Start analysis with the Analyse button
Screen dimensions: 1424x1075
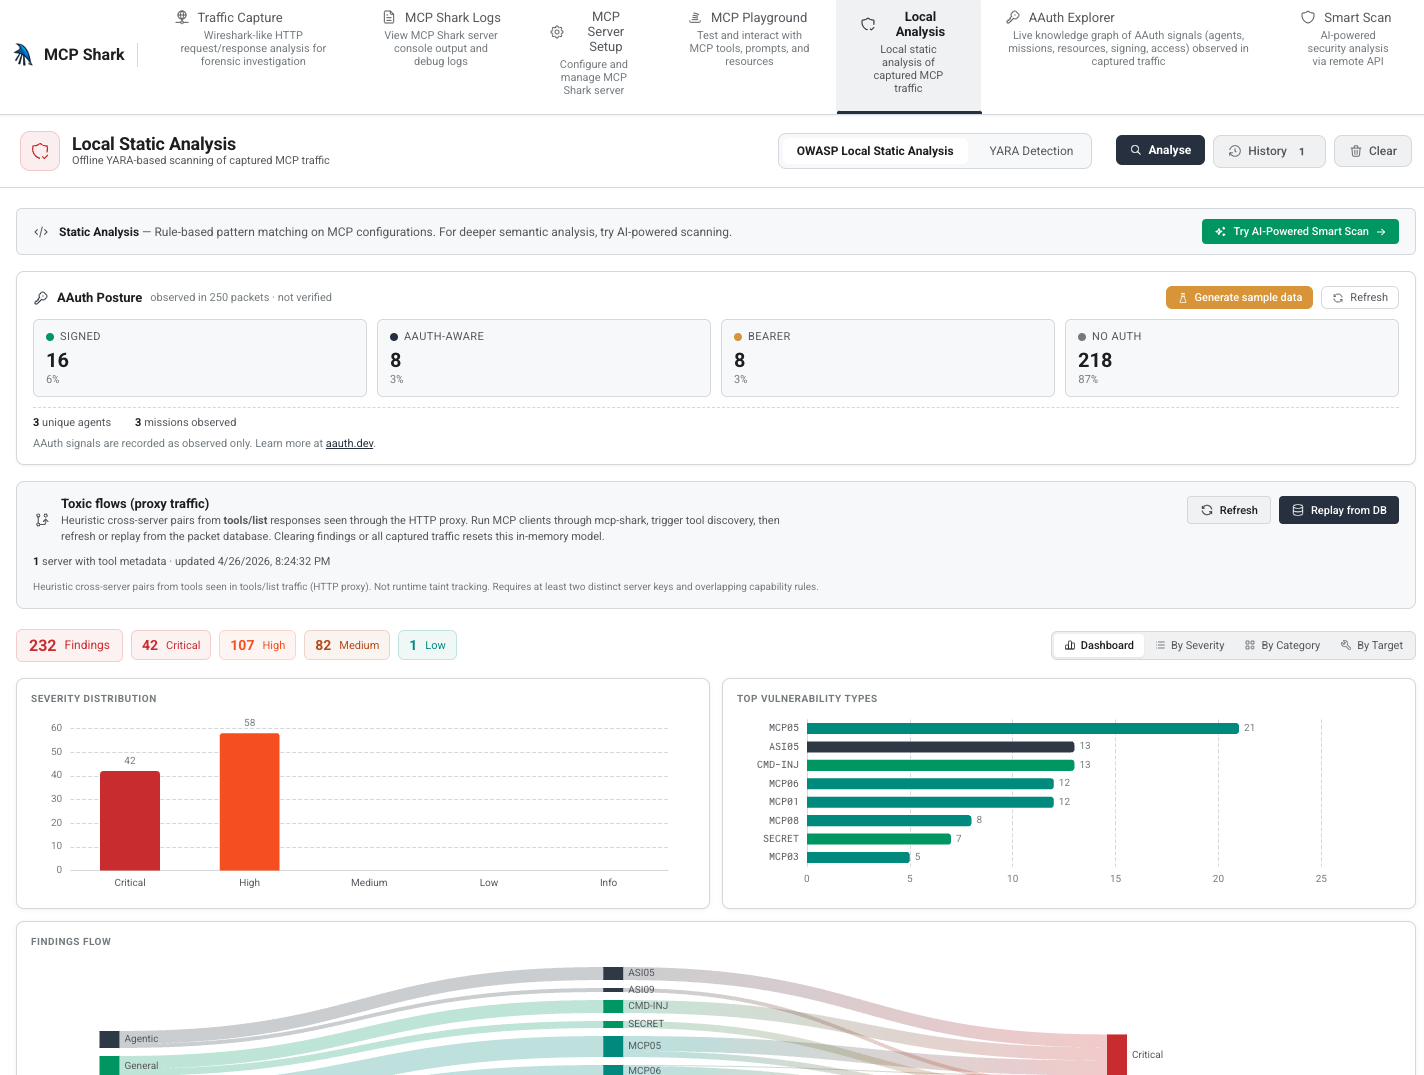pyautogui.click(x=1160, y=150)
